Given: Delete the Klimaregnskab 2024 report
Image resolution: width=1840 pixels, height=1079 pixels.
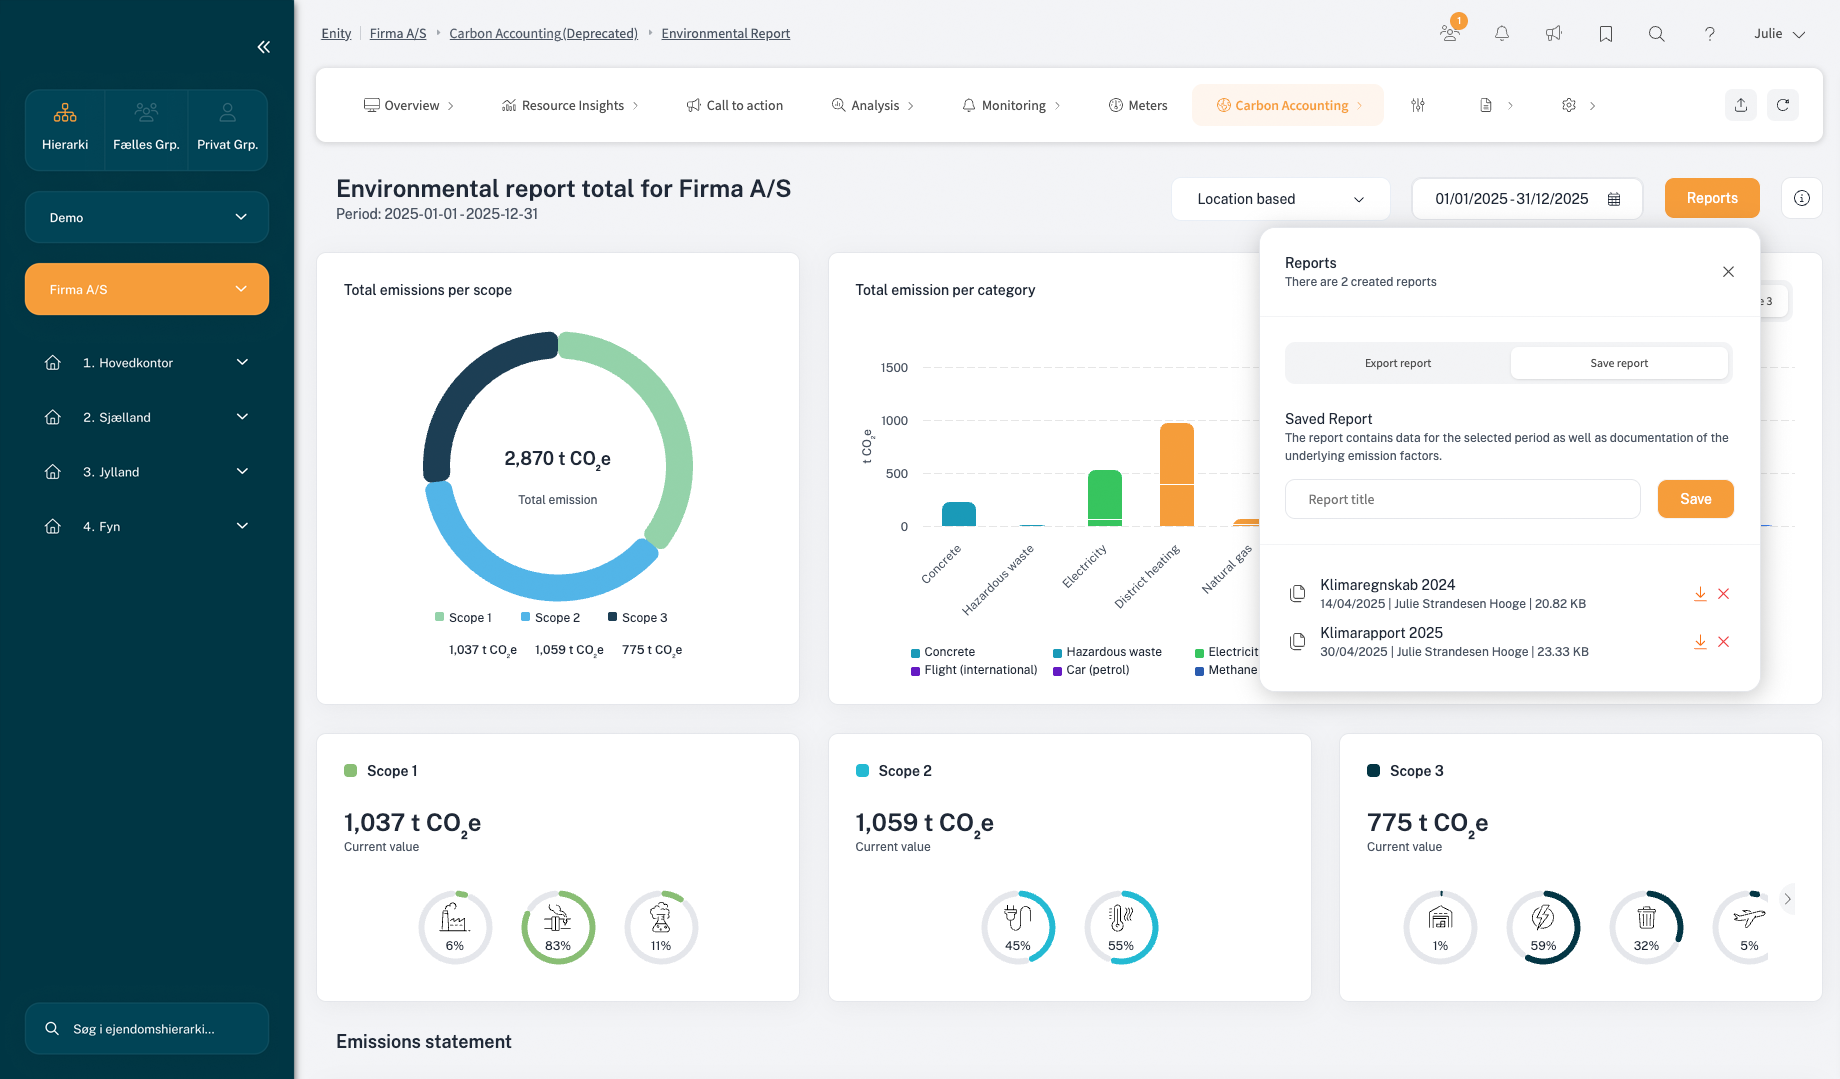Looking at the screenshot, I should pos(1724,594).
